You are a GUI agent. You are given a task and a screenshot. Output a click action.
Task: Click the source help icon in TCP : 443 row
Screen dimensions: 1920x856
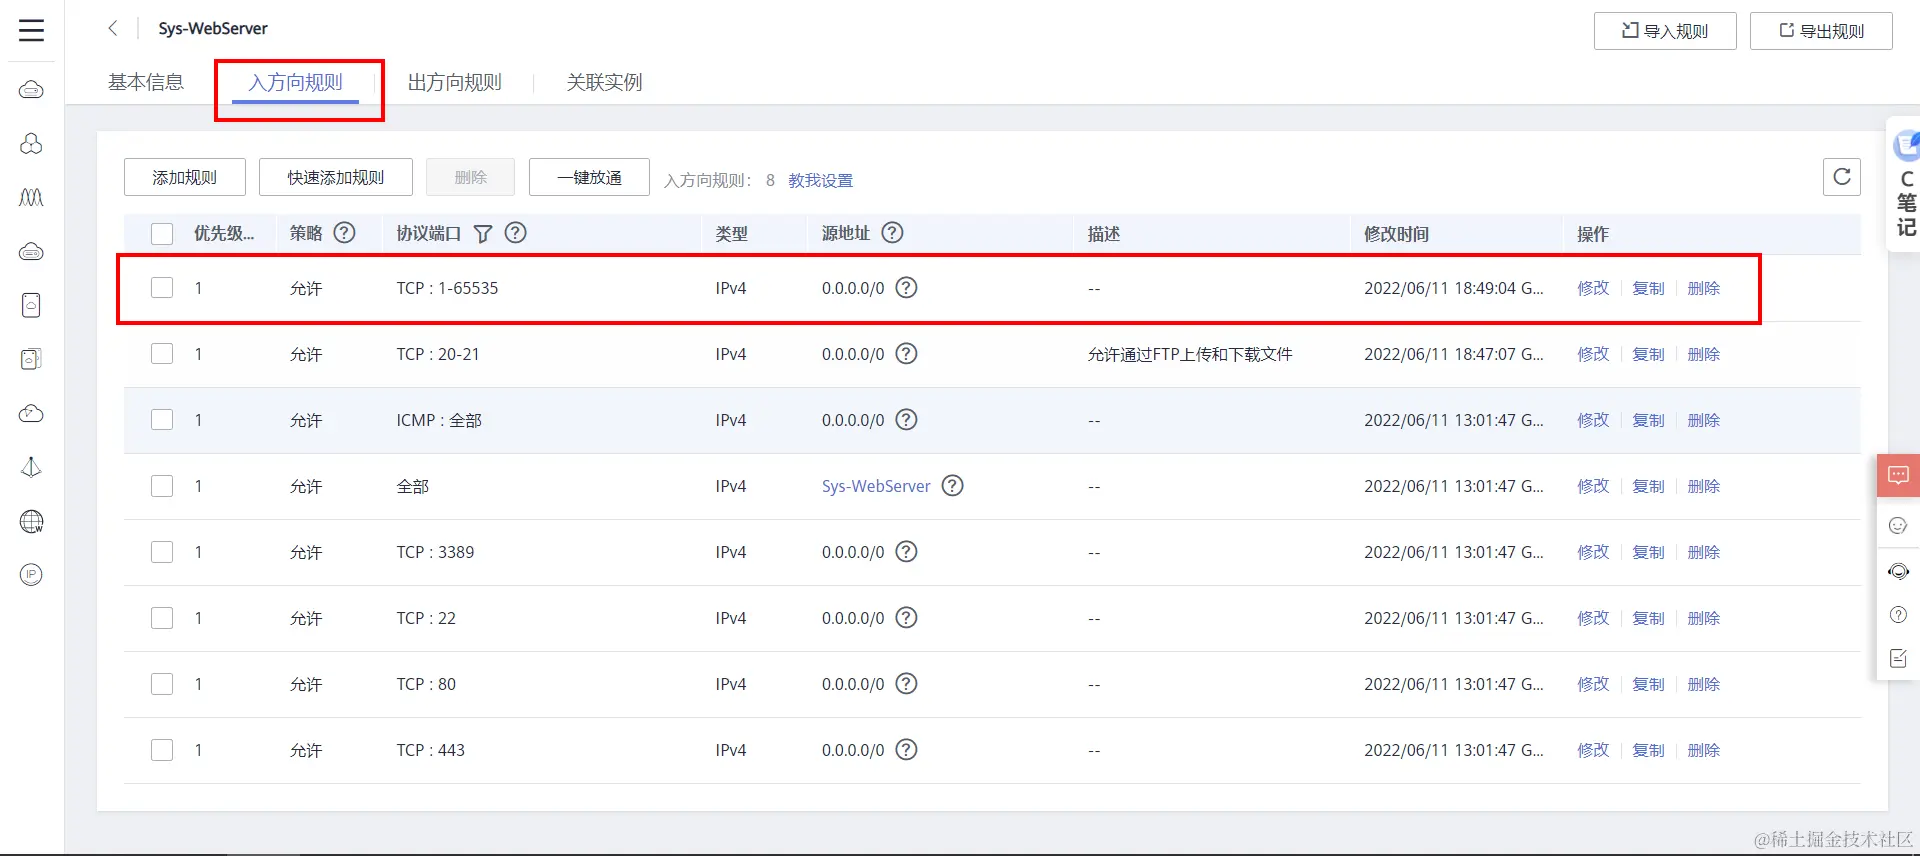(906, 750)
